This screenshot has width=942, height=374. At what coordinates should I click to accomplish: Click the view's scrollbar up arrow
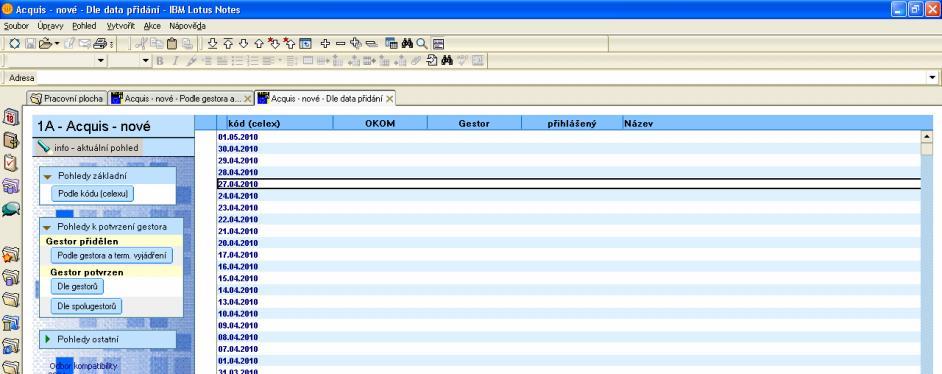click(x=926, y=137)
